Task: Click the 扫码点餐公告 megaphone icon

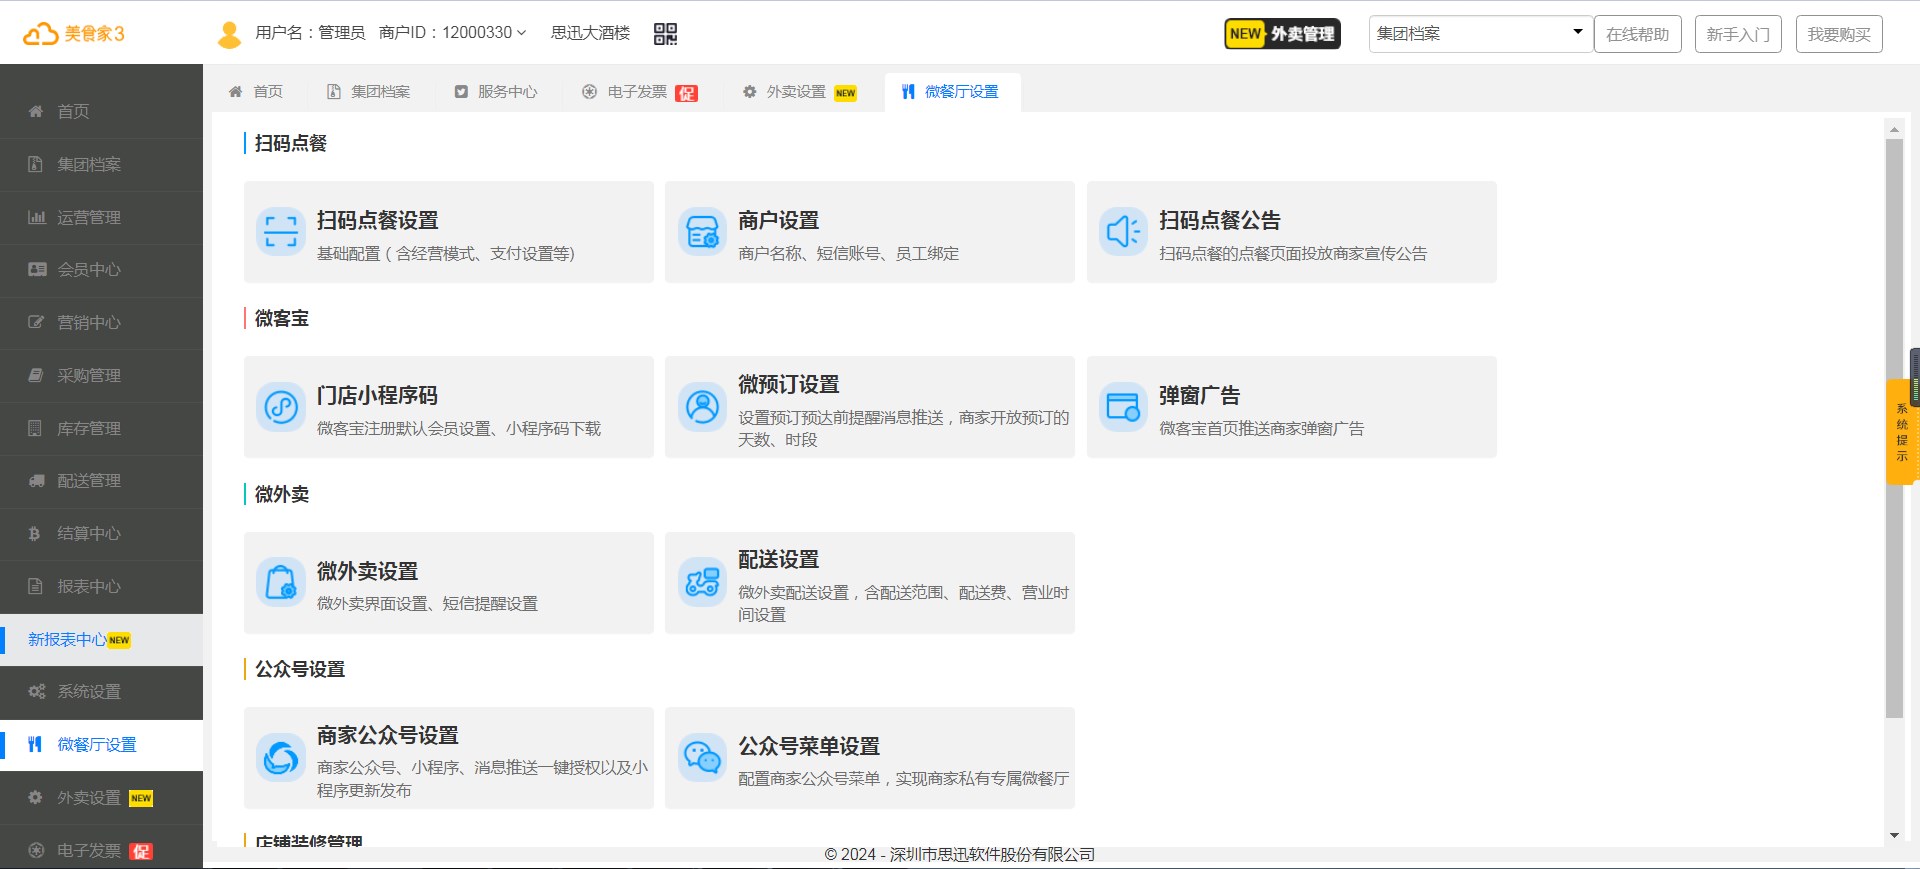Action: [1123, 232]
